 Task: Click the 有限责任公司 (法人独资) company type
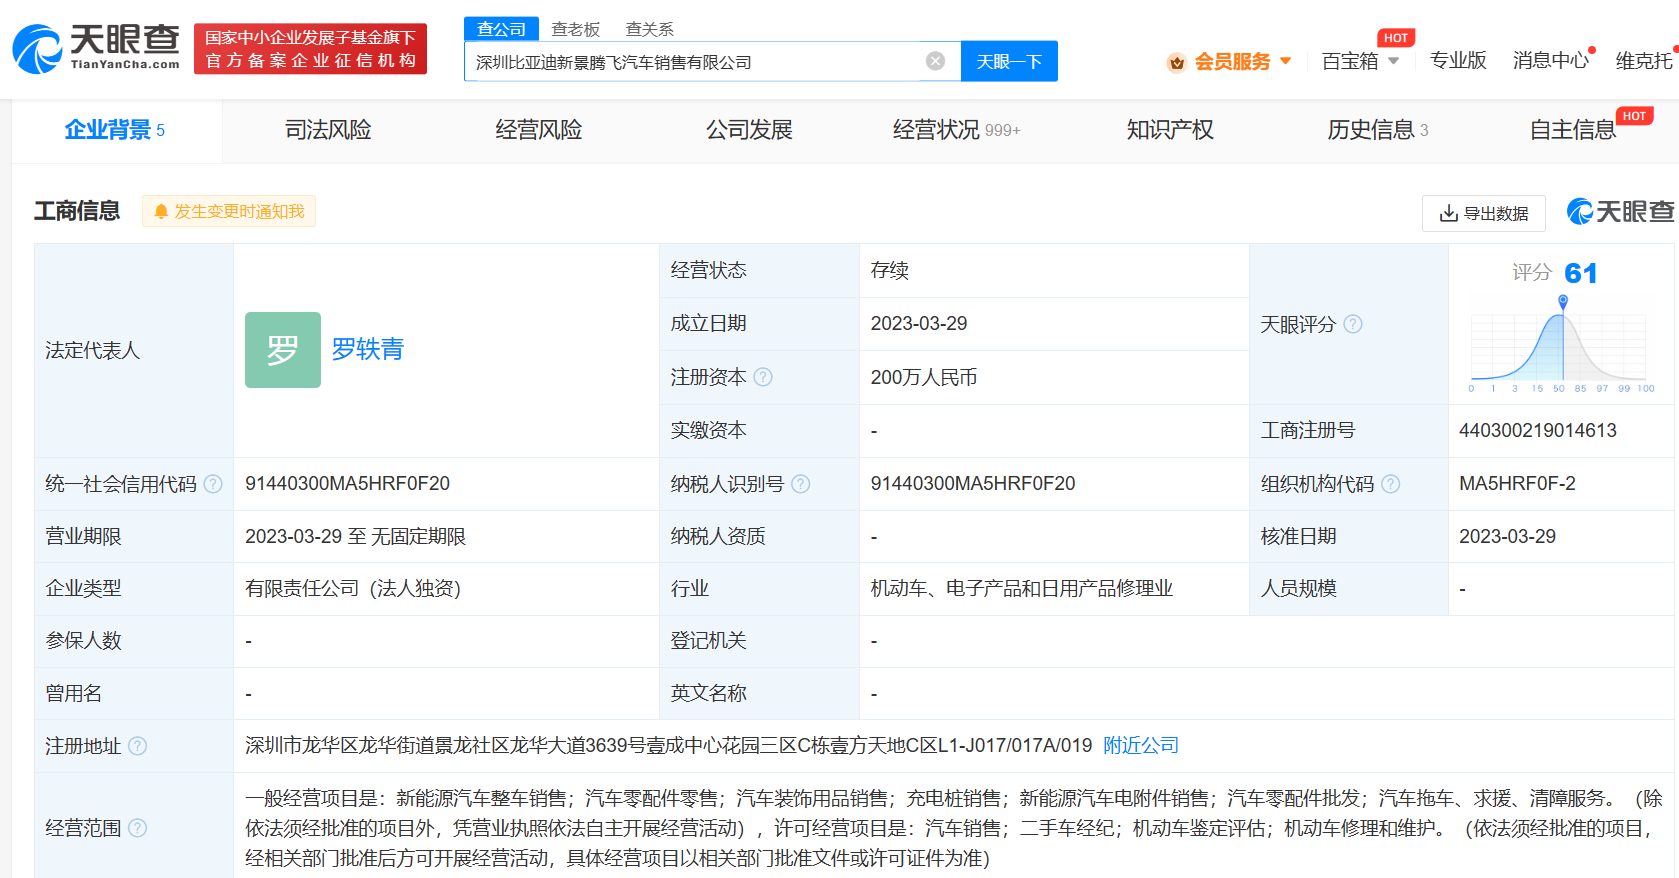point(353,588)
